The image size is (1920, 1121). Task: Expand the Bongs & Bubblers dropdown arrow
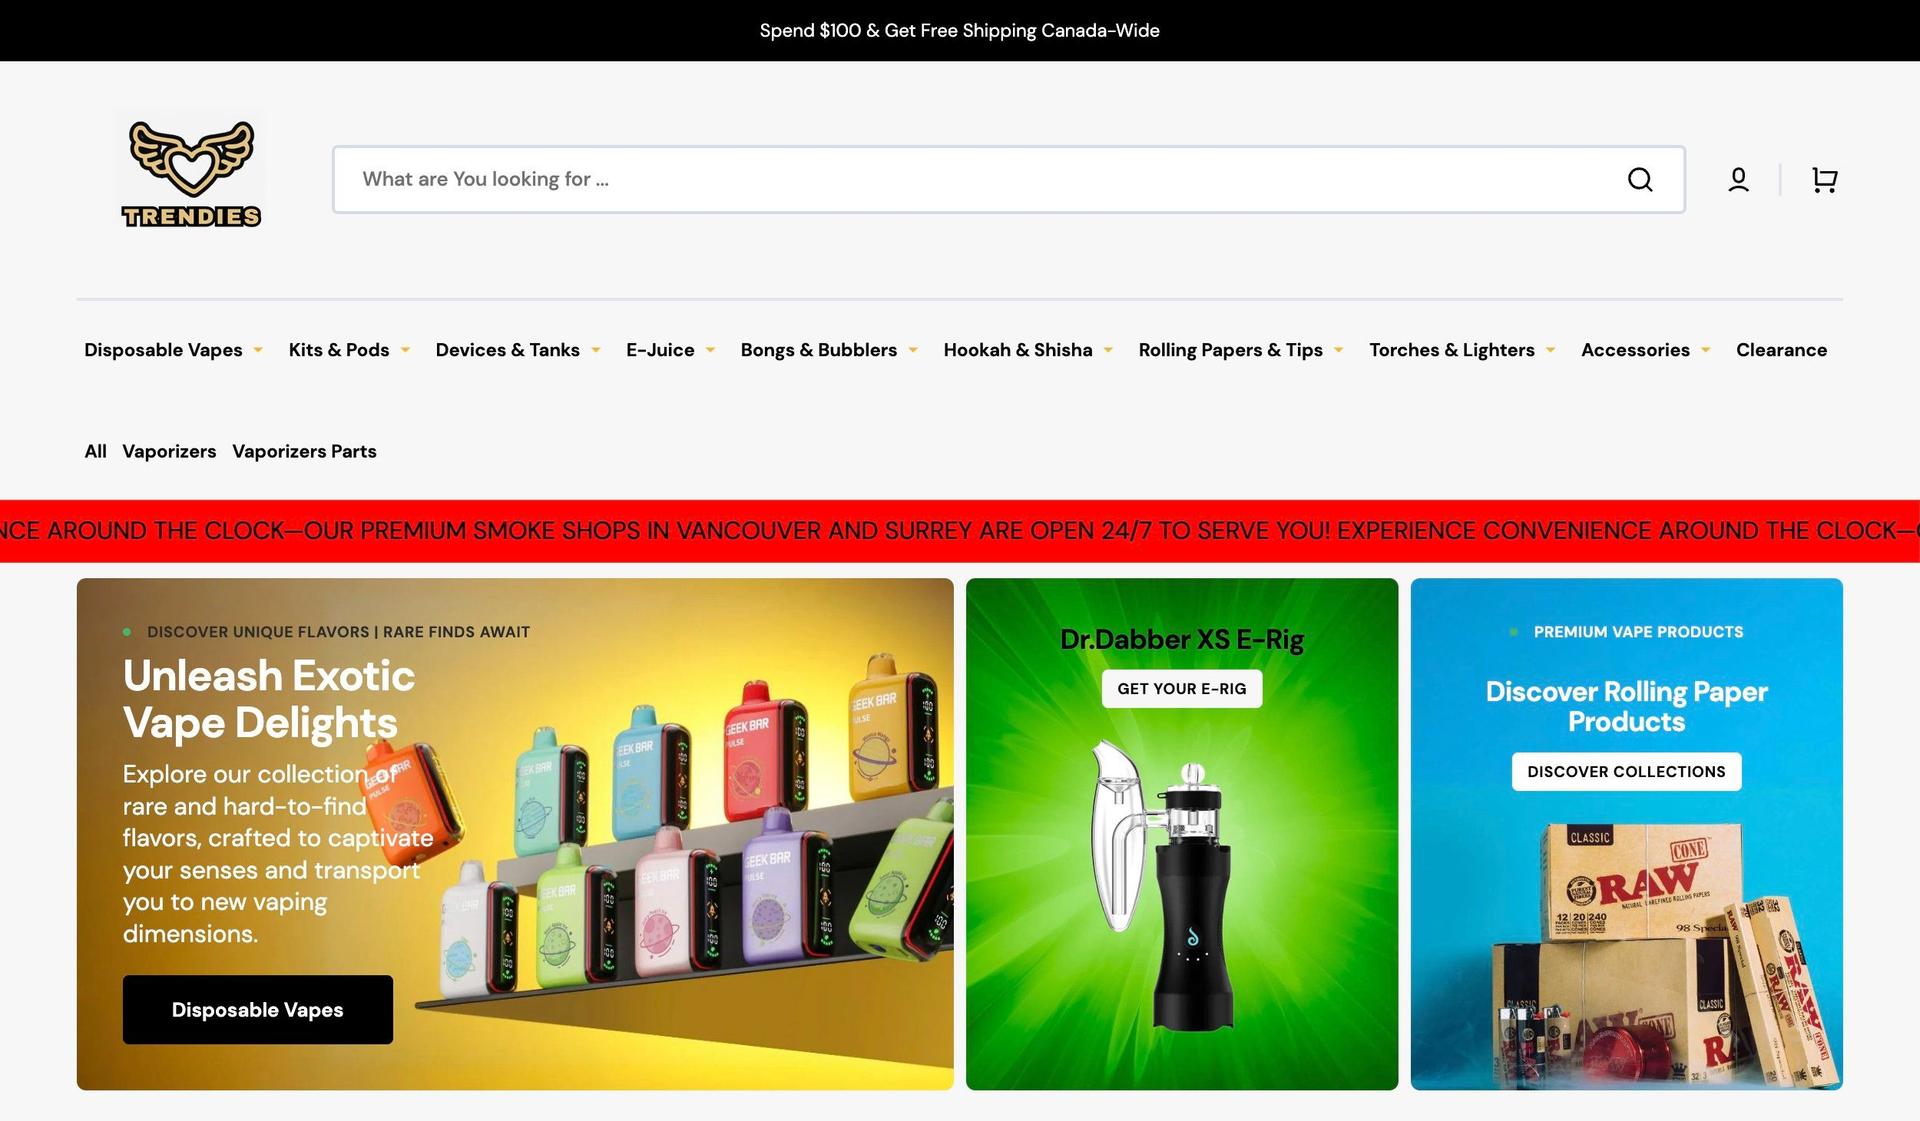coord(913,350)
